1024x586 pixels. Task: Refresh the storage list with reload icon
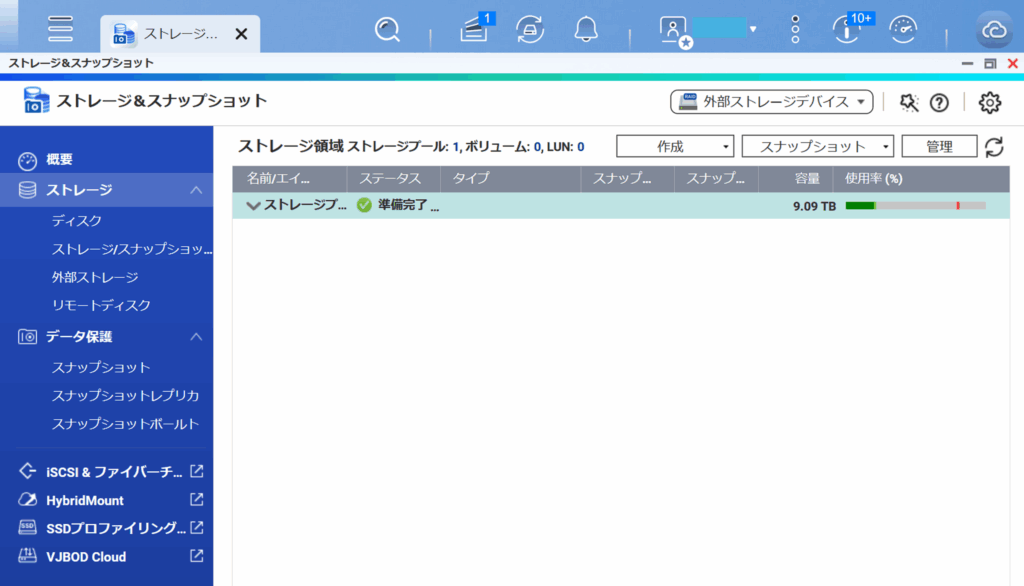(x=994, y=147)
